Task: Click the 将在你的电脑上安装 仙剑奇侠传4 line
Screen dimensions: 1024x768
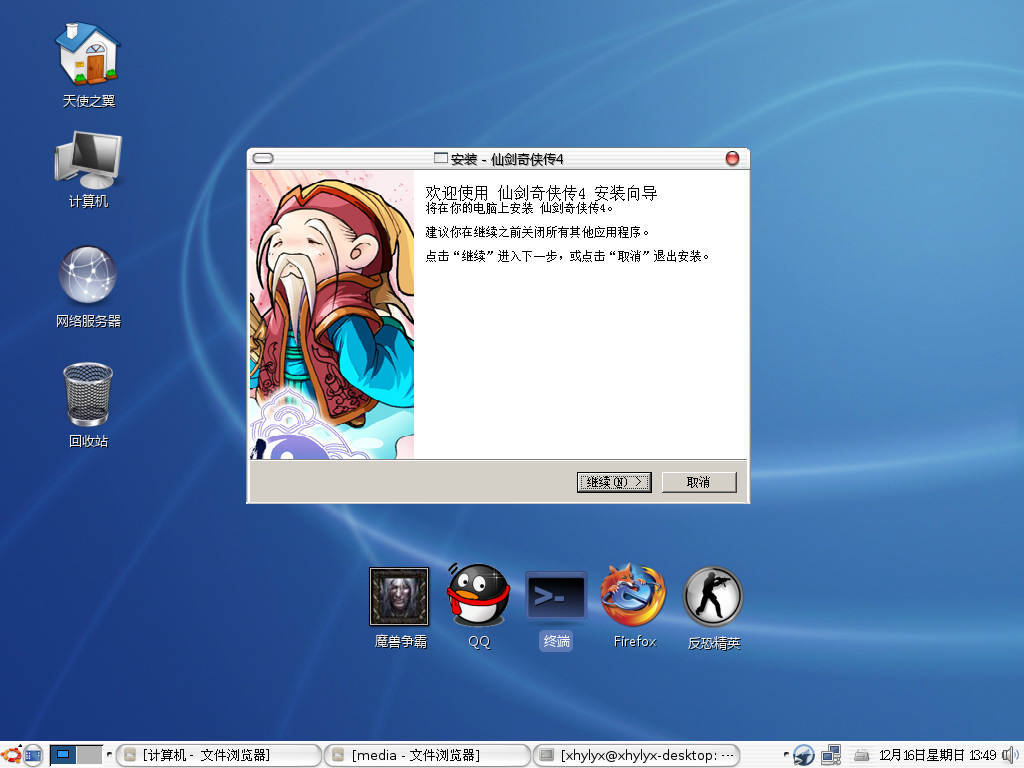Action: click(519, 208)
